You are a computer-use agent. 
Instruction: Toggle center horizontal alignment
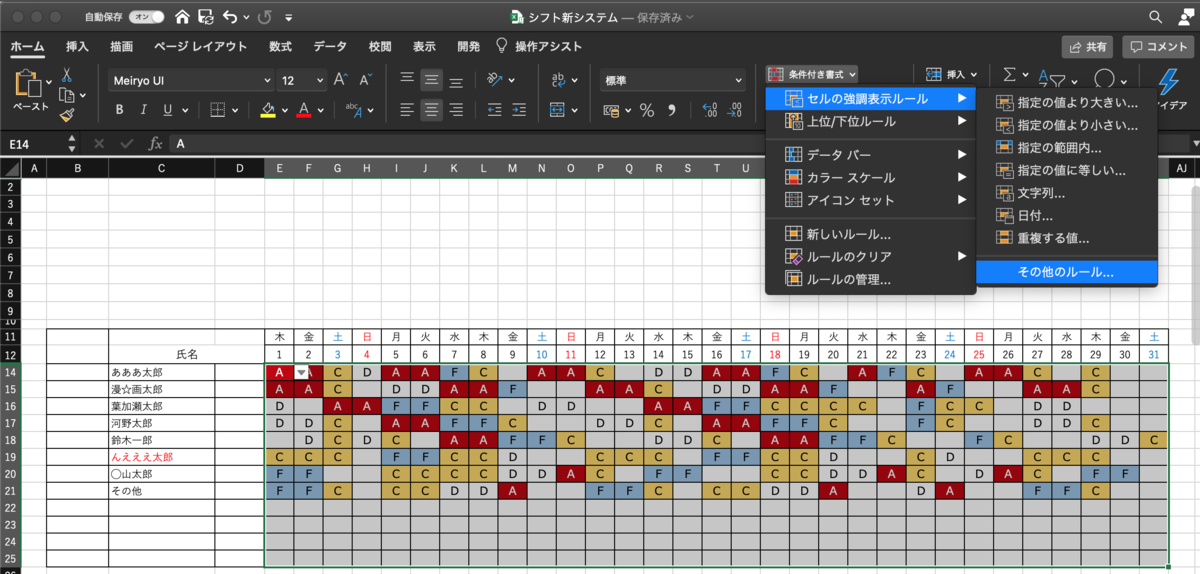(x=432, y=110)
